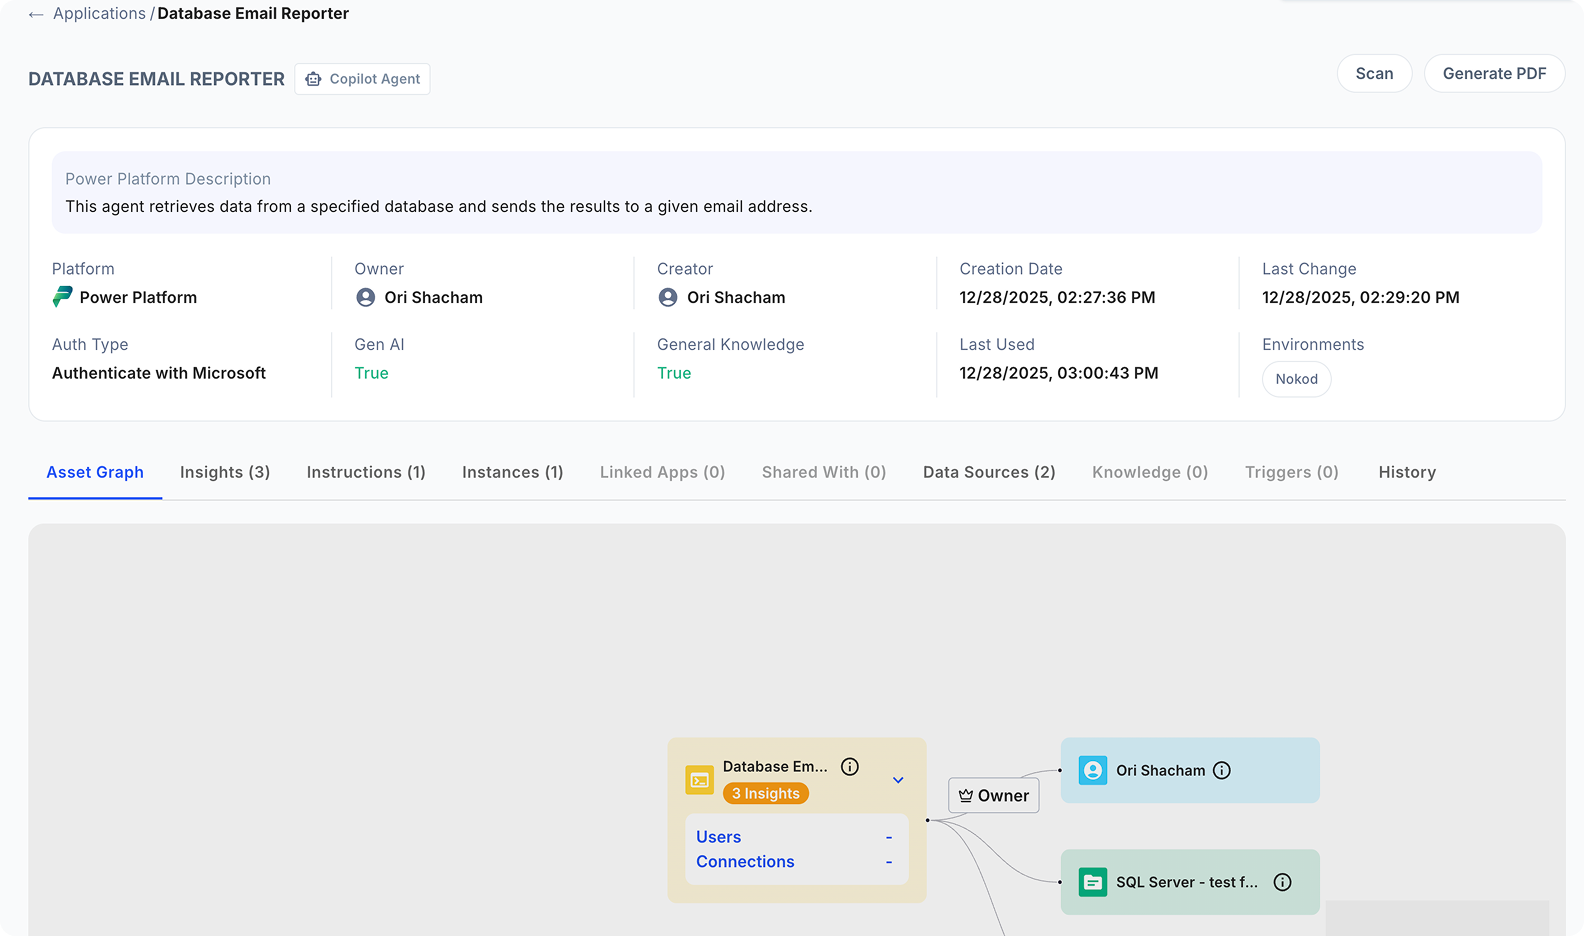Click the Creator avatar icon beside Ori Shacham

pos(668,297)
